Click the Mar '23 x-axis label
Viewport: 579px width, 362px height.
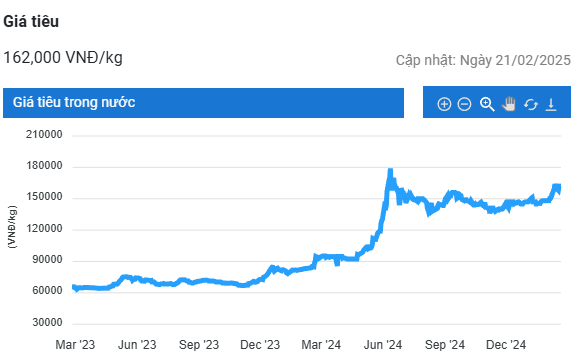click(75, 345)
